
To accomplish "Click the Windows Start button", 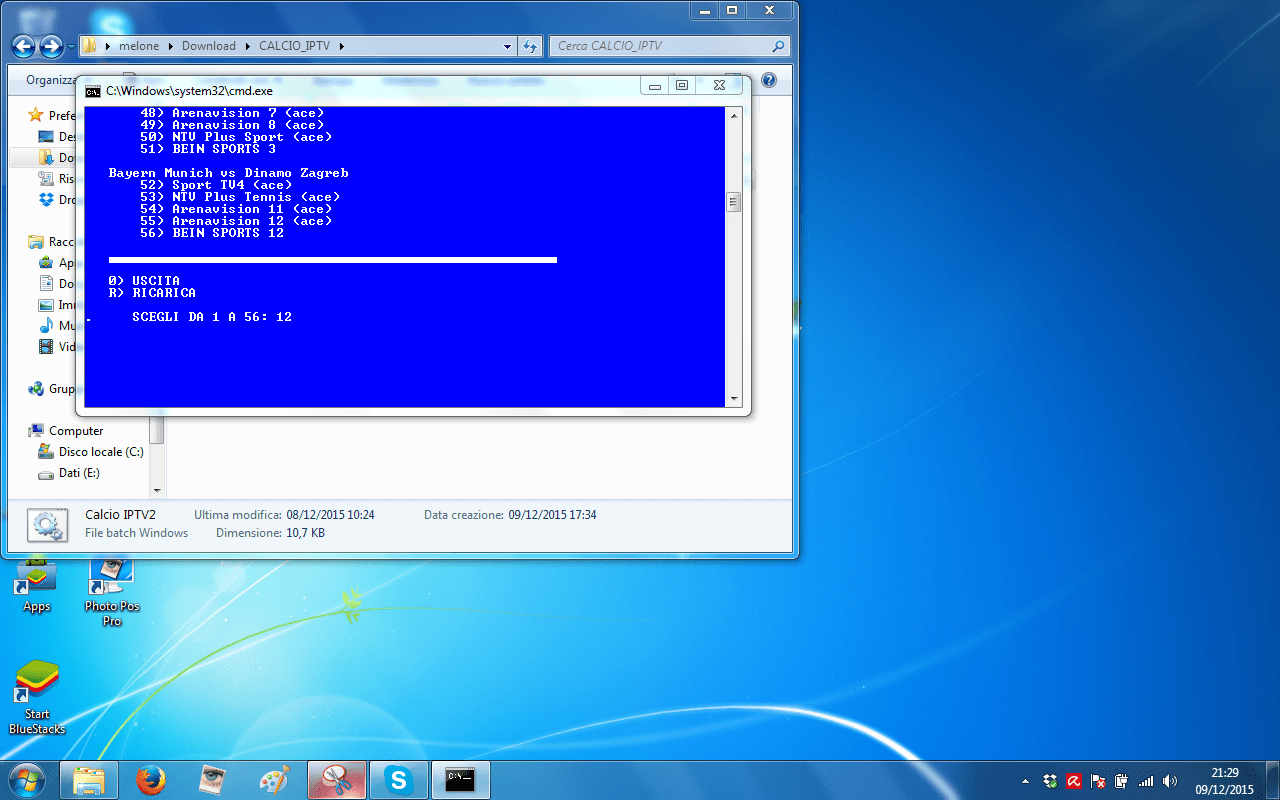I will (26, 779).
